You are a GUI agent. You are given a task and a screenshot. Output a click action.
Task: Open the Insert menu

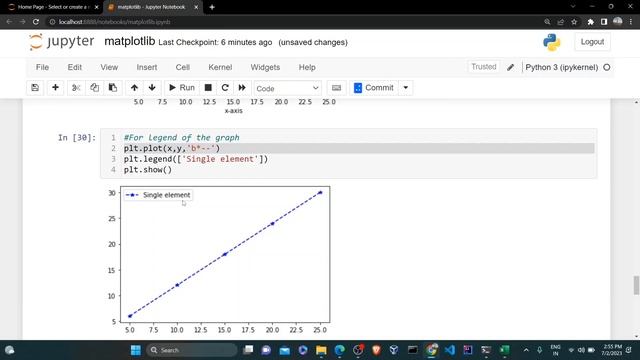point(147,67)
